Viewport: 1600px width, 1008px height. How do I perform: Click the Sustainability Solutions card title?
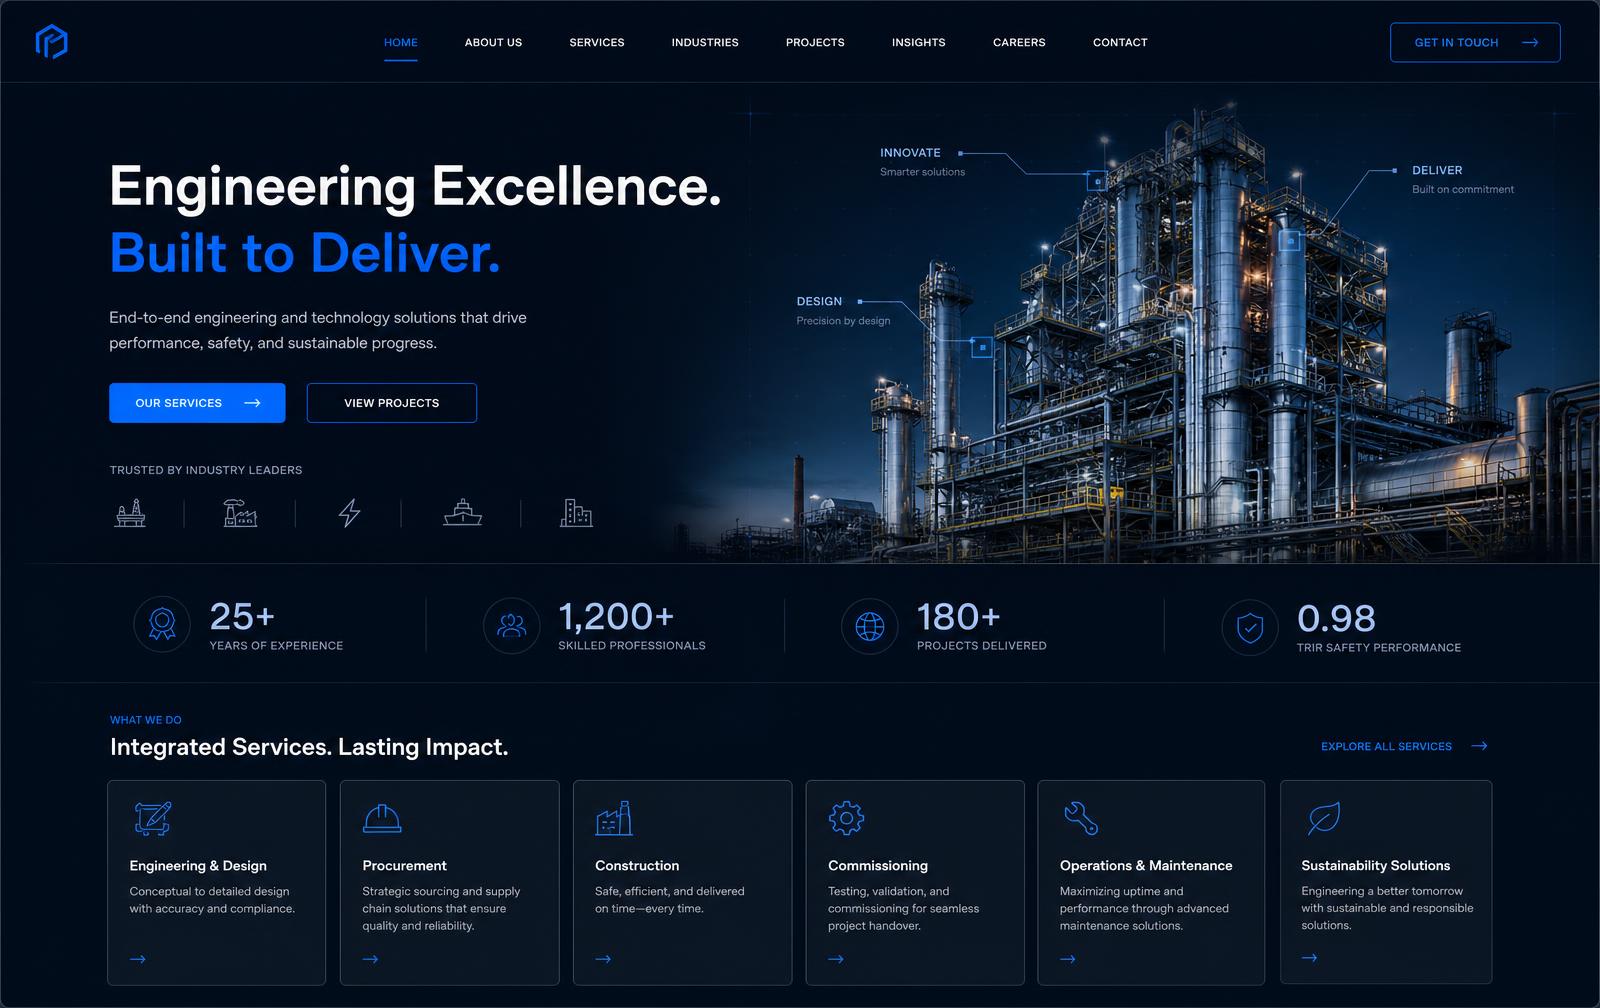(x=1375, y=866)
